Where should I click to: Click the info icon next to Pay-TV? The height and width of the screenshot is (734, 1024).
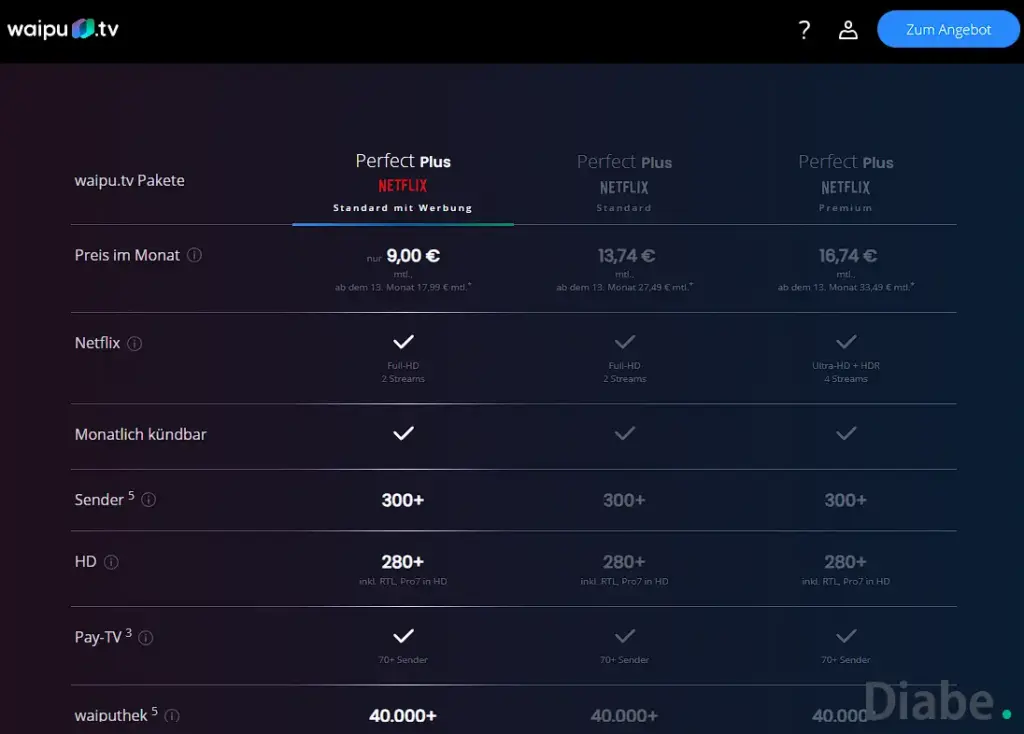point(145,637)
